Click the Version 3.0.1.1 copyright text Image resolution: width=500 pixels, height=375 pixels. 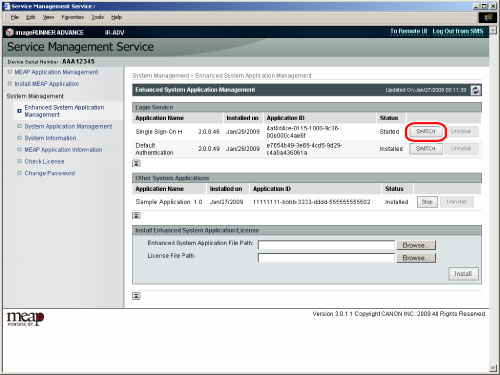point(399,314)
